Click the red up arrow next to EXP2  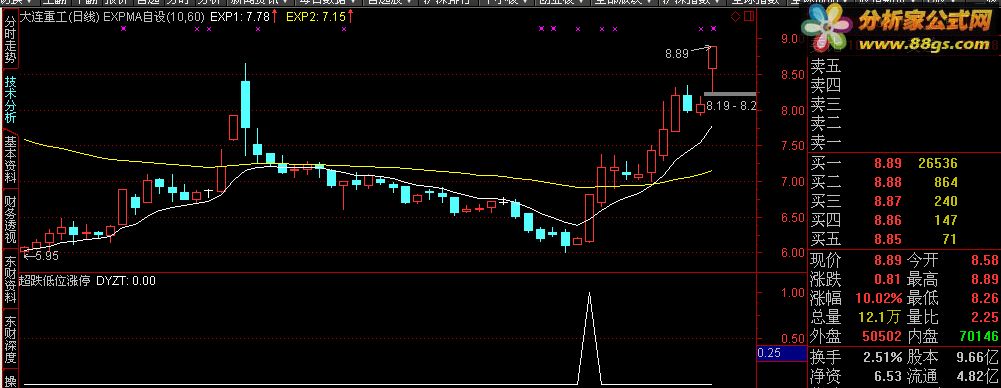pos(350,16)
